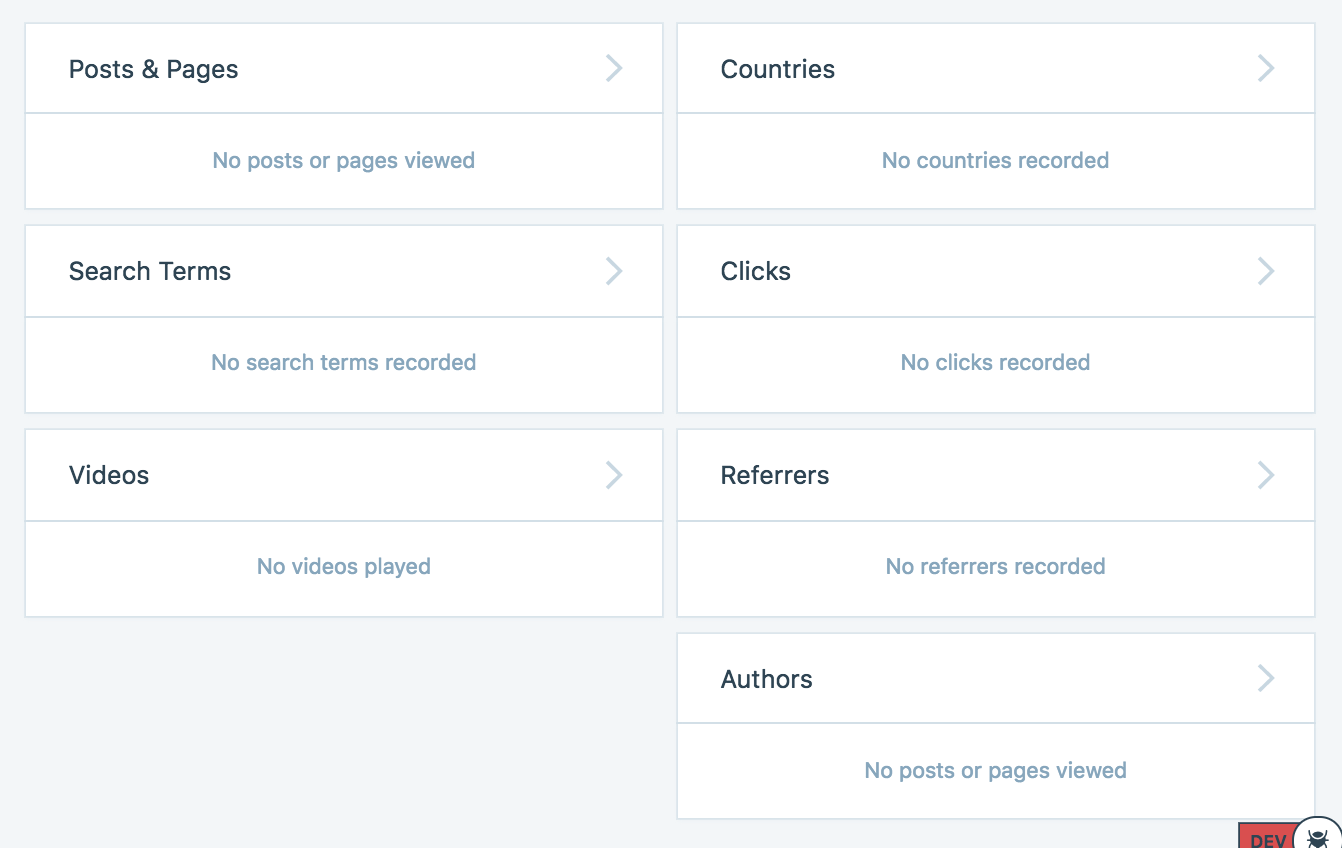Open the Search Terms stats heading

[150, 271]
